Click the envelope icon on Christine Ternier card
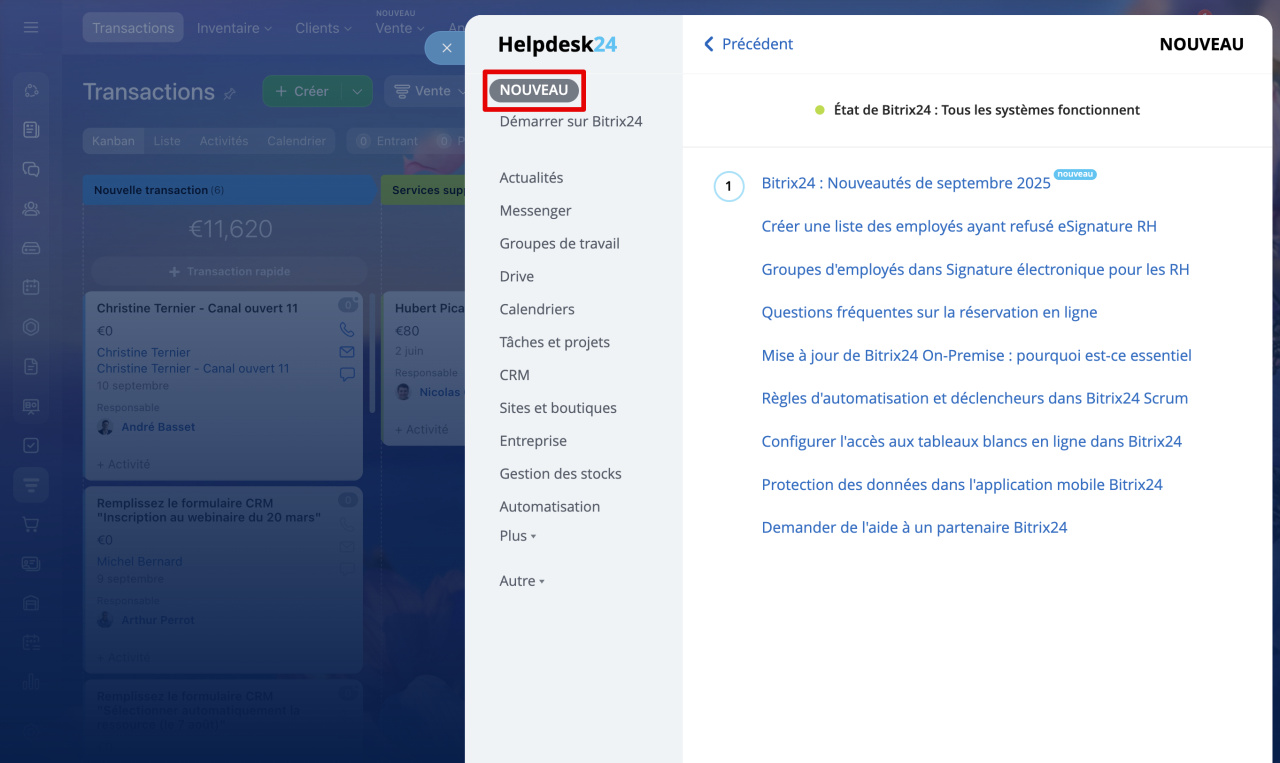The height and width of the screenshot is (763, 1280). coord(347,352)
